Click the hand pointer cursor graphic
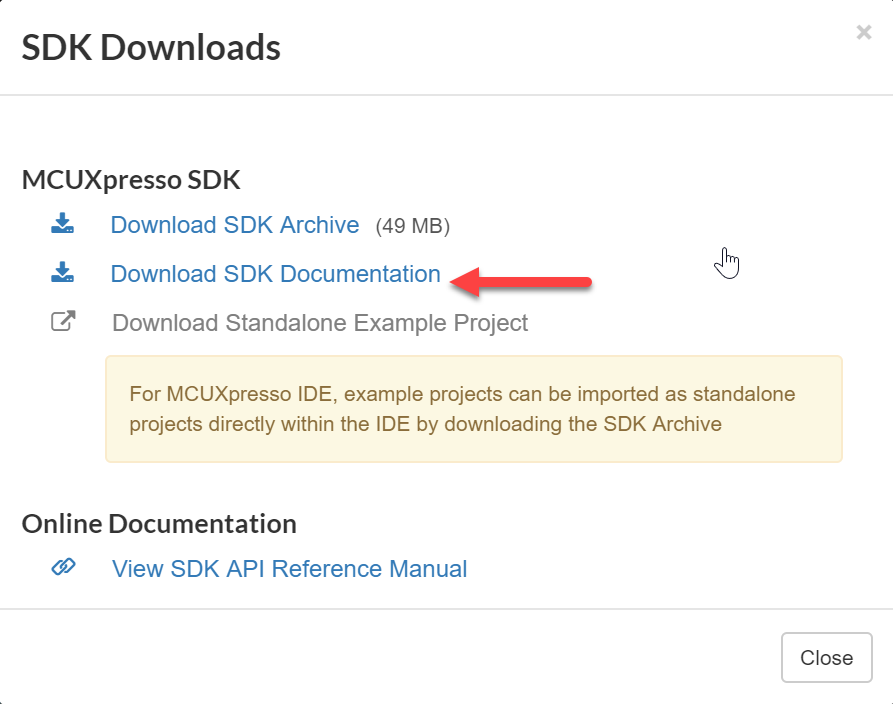Viewport: 893px width, 704px height. [727, 263]
